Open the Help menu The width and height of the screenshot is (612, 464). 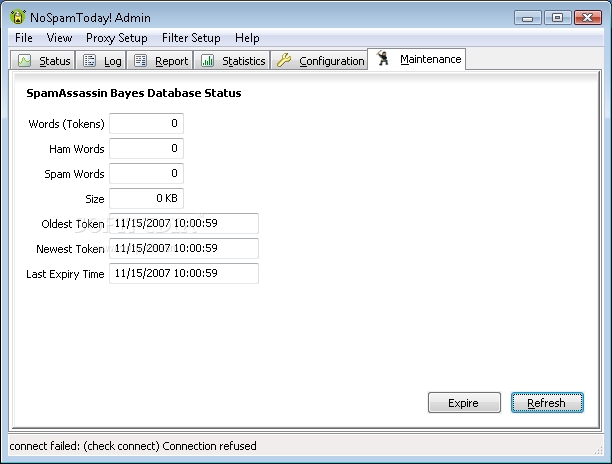(247, 38)
